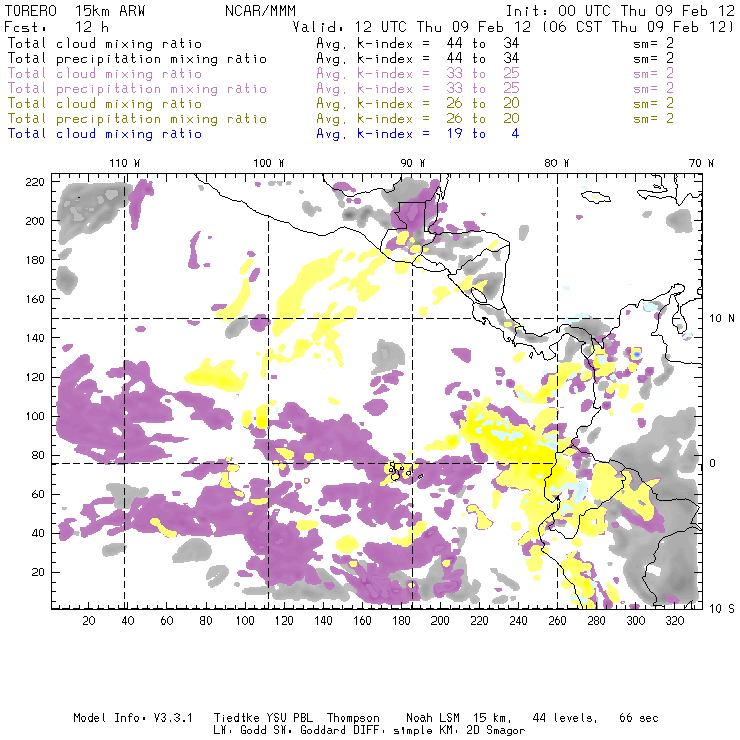Click the vertical-axis "20" tick label
Screen dimensions: 740x740
[38, 572]
